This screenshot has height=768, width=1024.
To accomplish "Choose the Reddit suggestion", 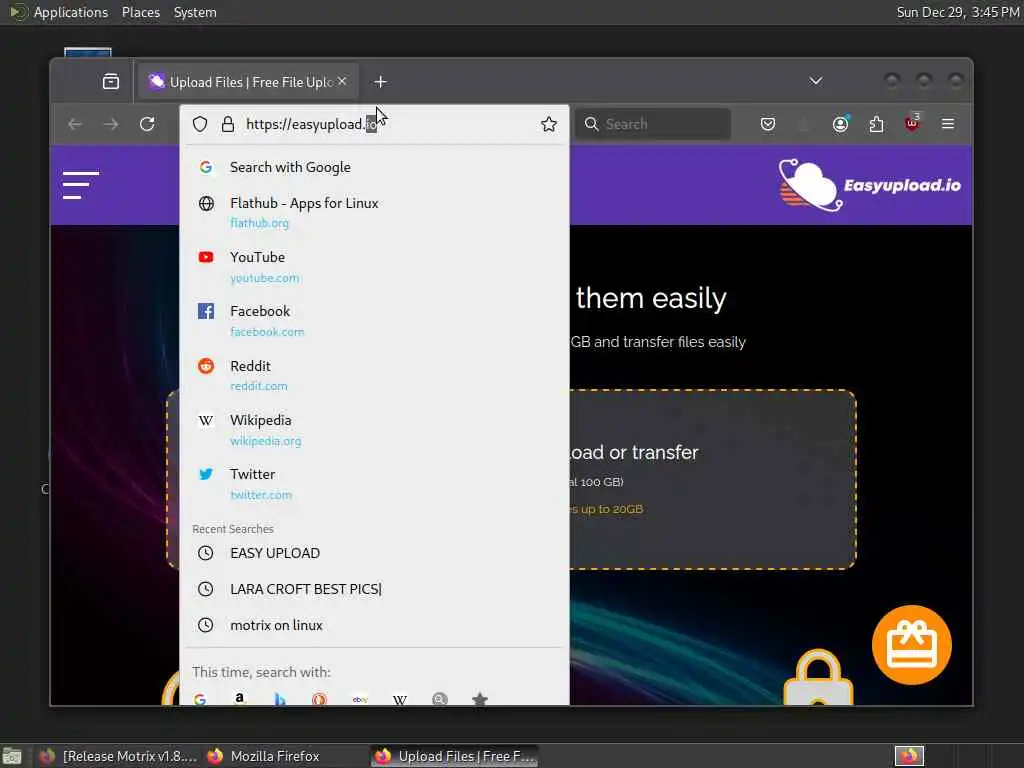I will click(x=374, y=375).
